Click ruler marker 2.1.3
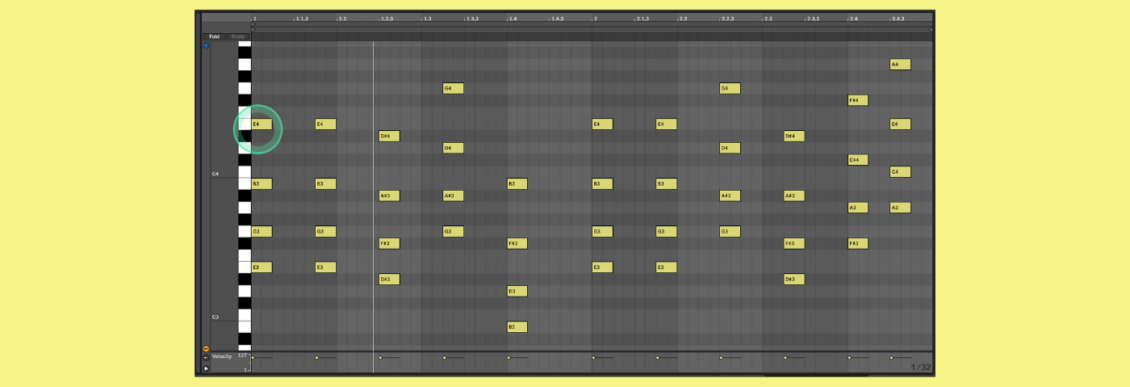 click(x=642, y=19)
